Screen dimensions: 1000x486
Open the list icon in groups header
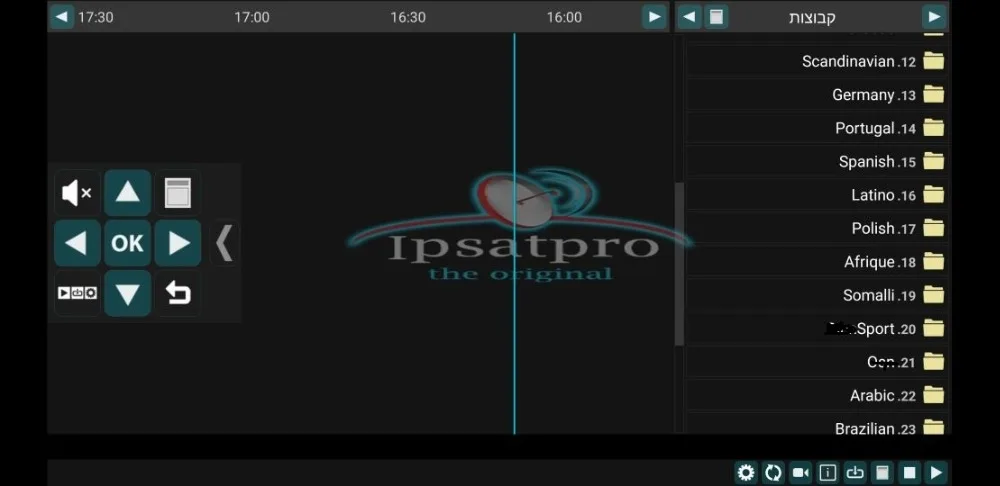point(716,17)
